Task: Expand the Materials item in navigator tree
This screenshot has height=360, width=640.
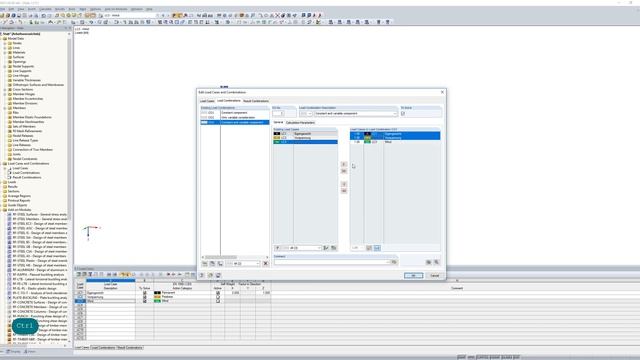Action: click(5, 52)
